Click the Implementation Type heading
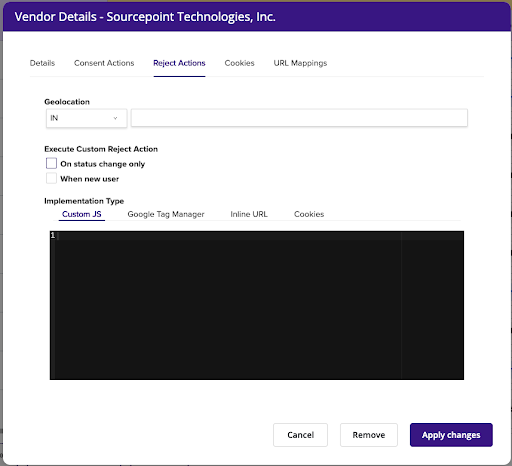 84,201
